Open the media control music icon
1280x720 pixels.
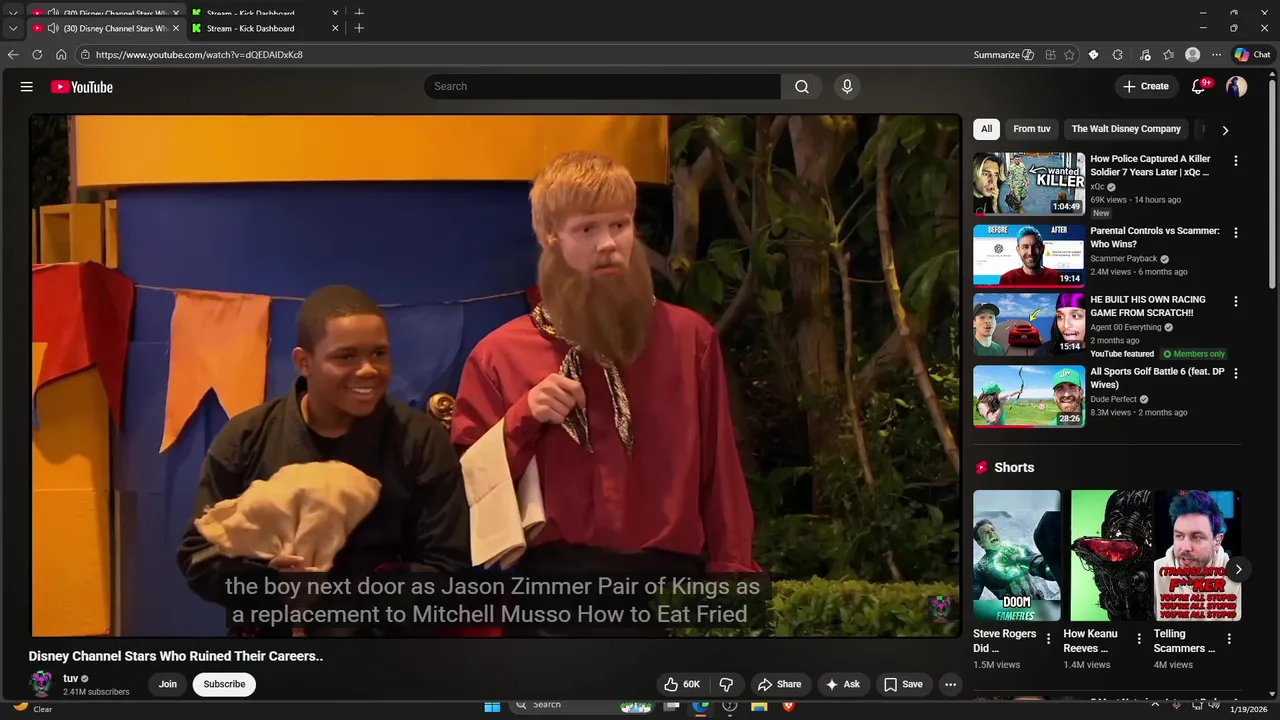point(1145,55)
